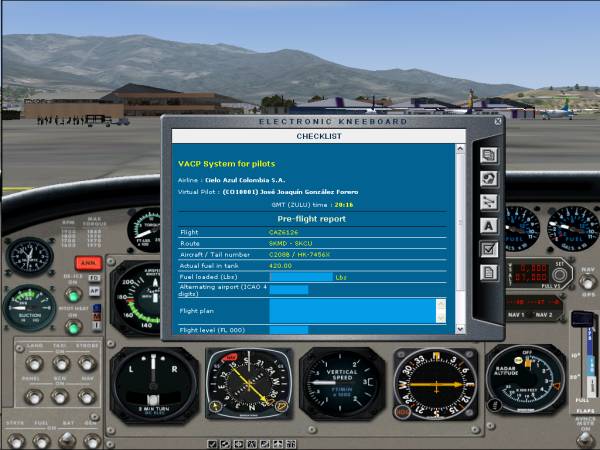Toggle the AP autopilot button
600x450 pixels.
[95, 291]
